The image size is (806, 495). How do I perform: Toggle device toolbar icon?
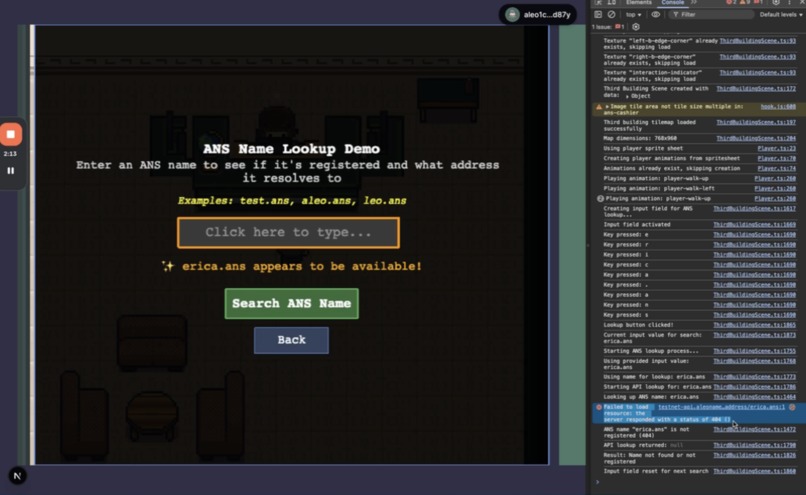point(612,3)
